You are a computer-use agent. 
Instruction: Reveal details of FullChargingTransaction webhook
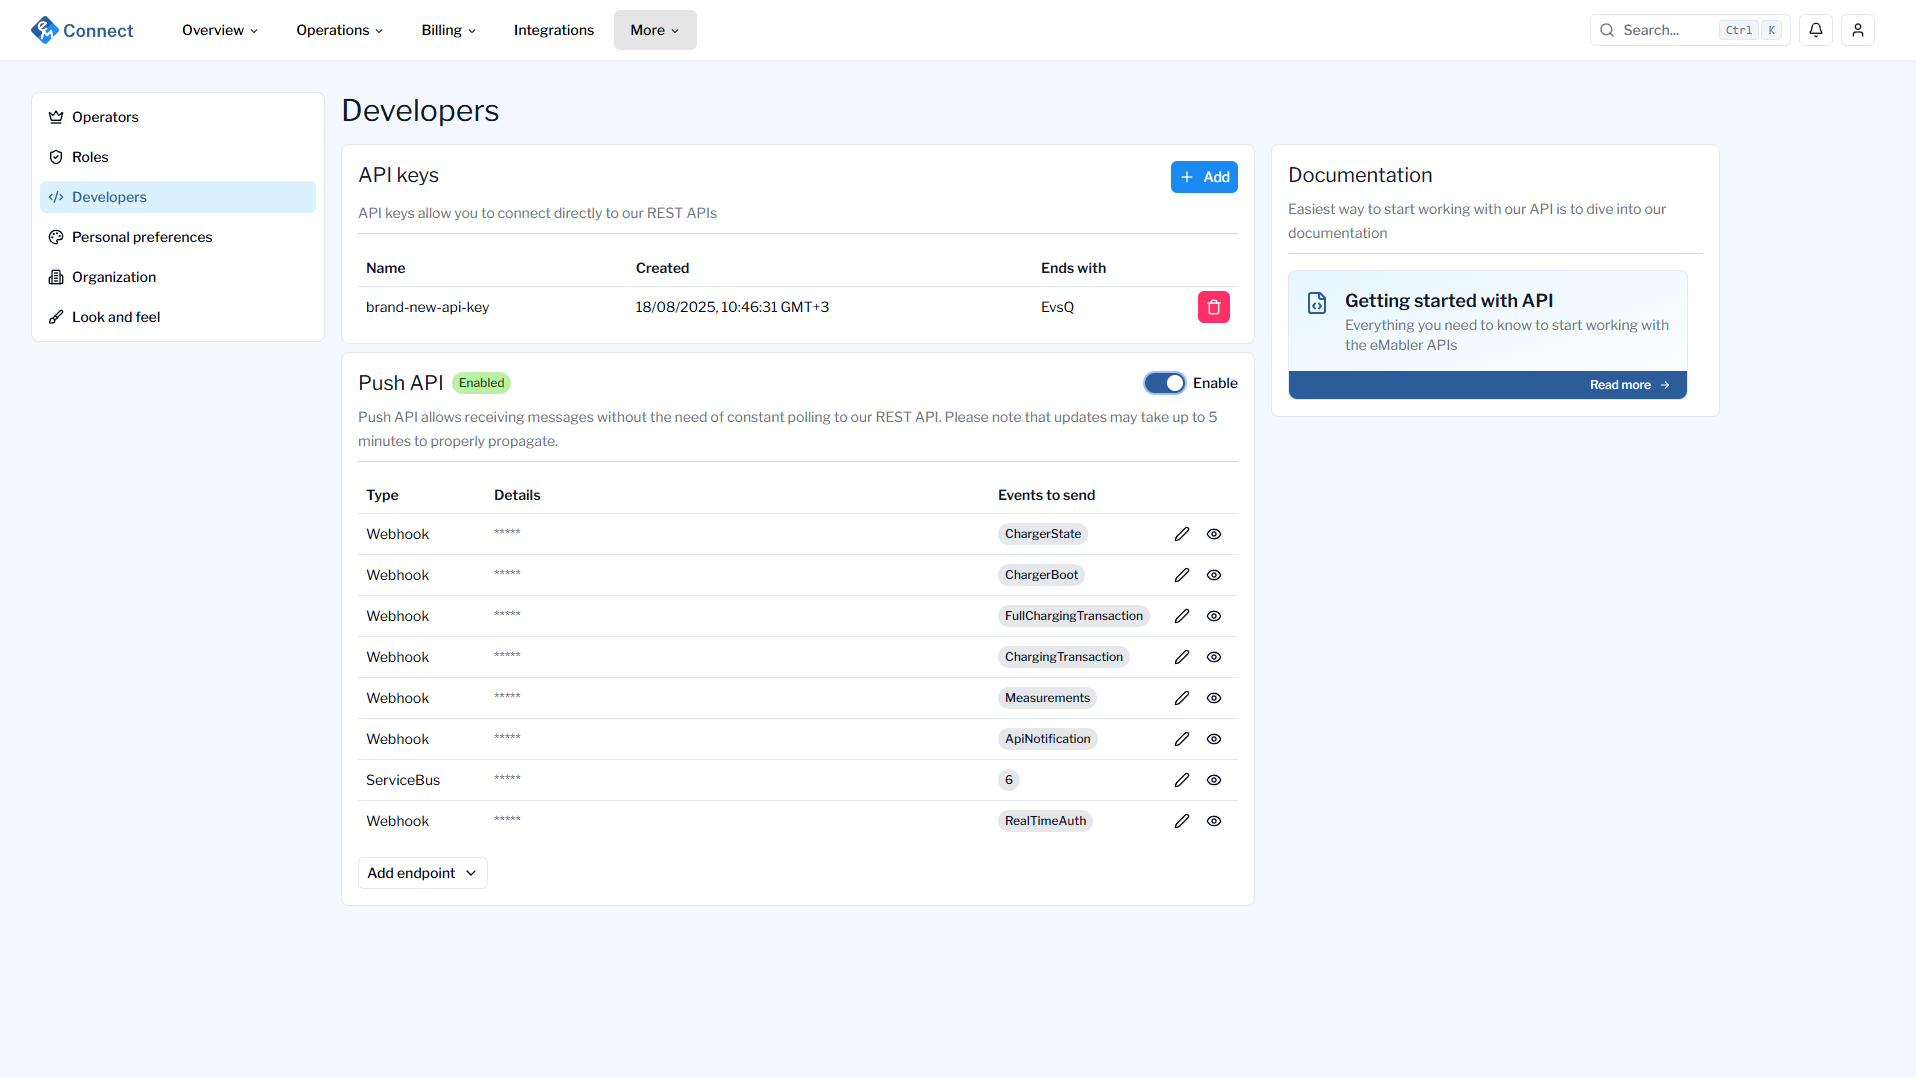coord(1213,616)
